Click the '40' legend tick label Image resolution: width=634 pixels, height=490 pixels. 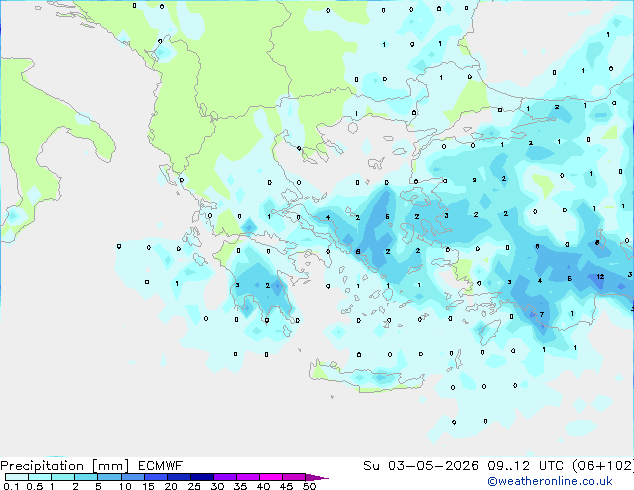263,486
